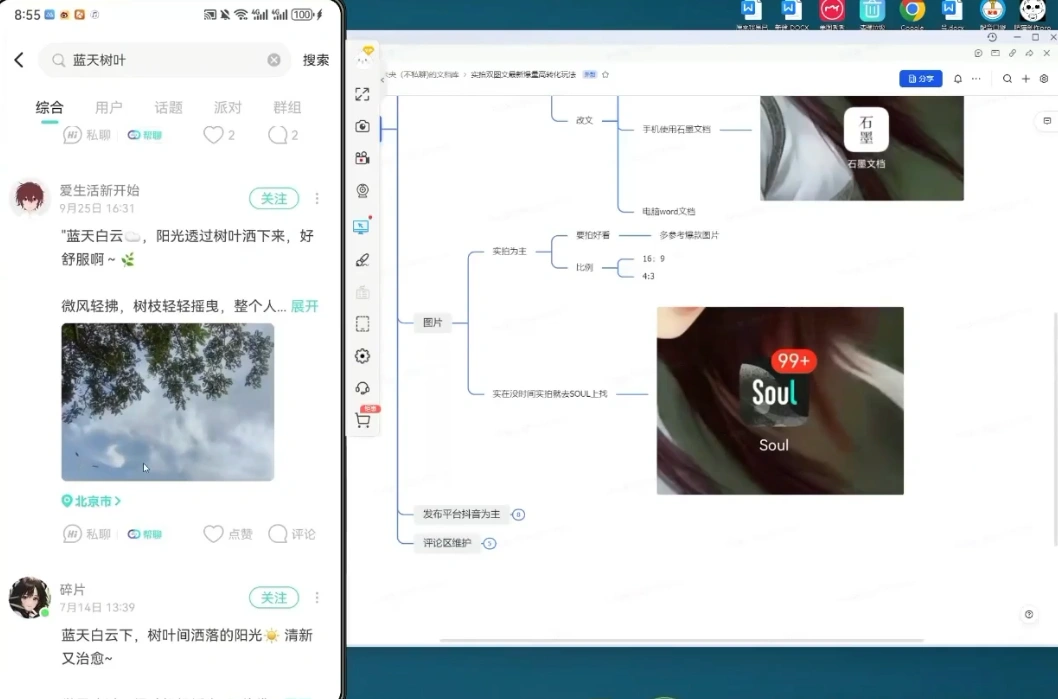Toggle the star favorite for this document
The height and width of the screenshot is (699, 1058).
tap(605, 75)
